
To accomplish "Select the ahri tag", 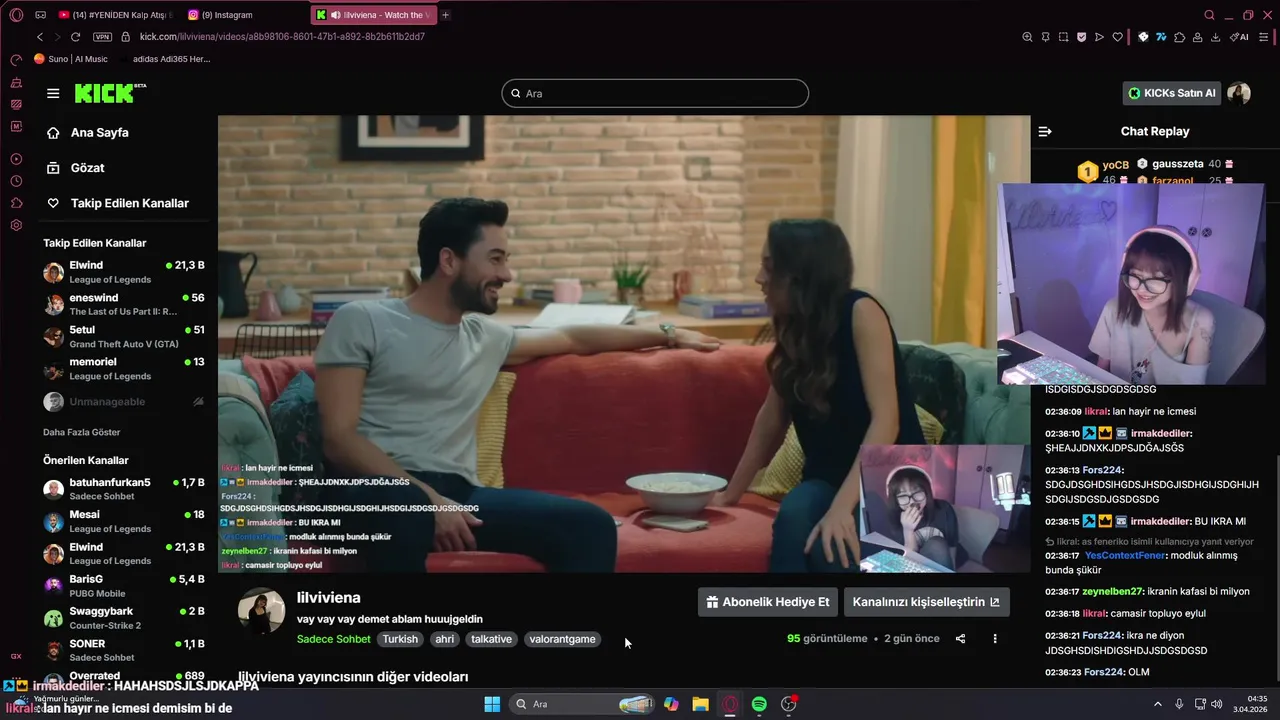I will (444, 639).
